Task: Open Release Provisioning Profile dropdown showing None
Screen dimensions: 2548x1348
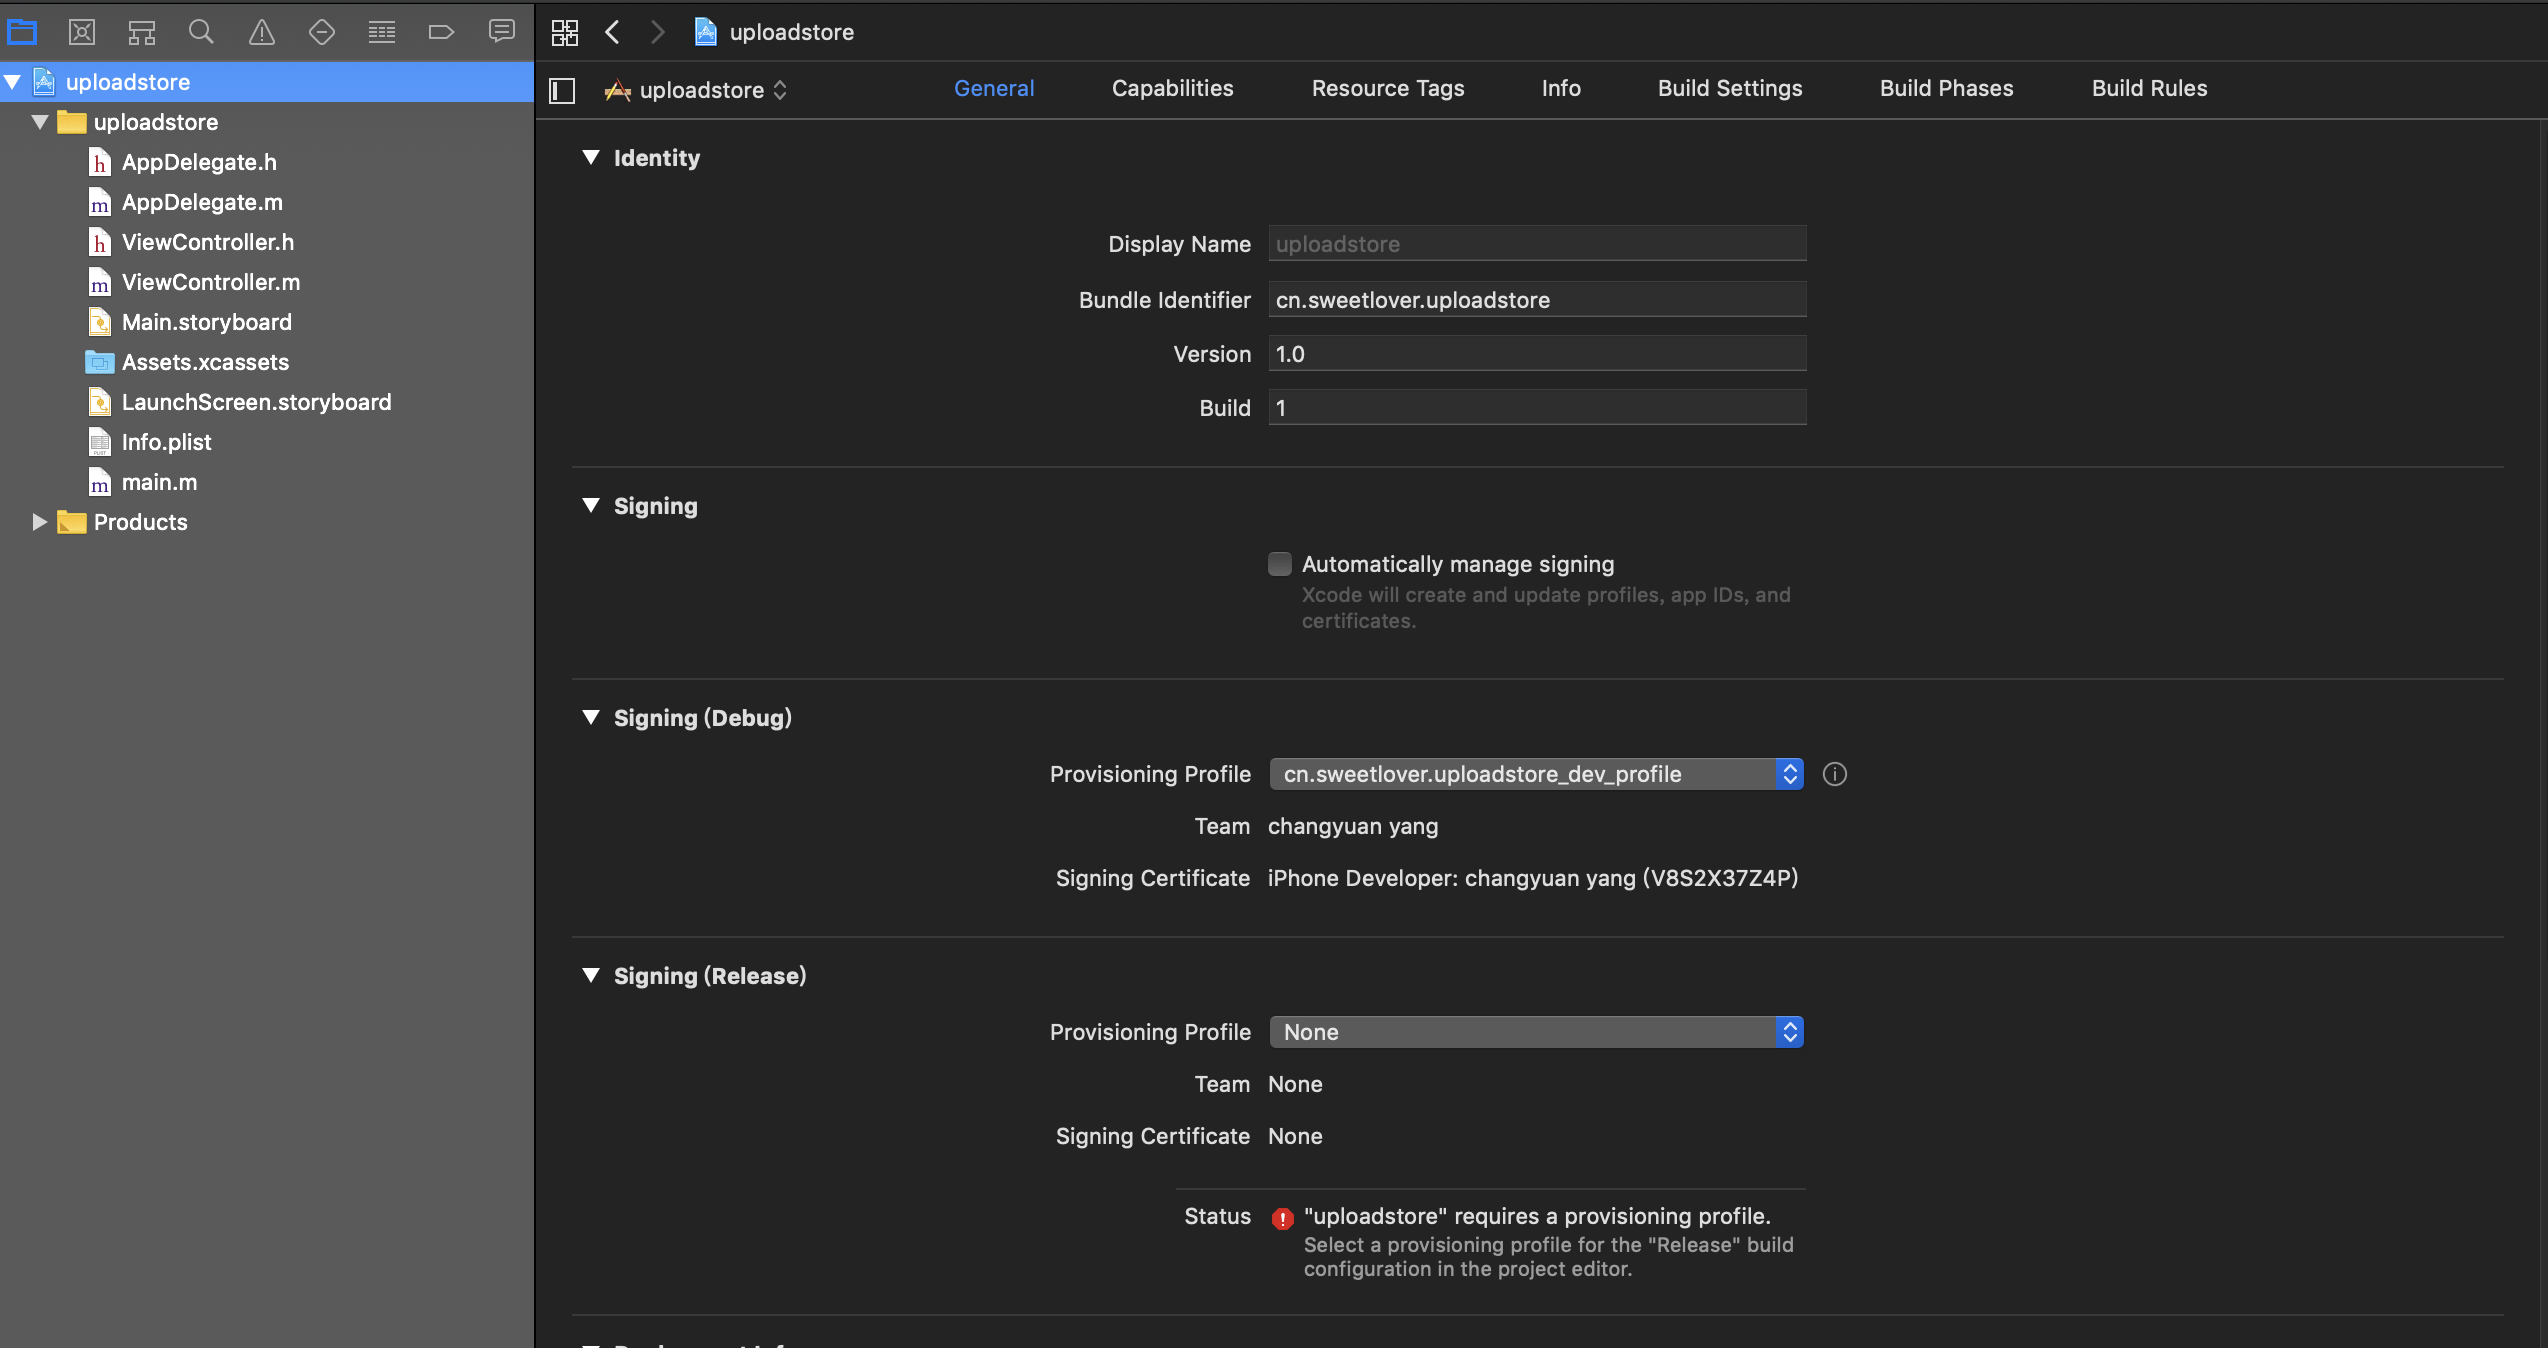Action: tap(1536, 1032)
